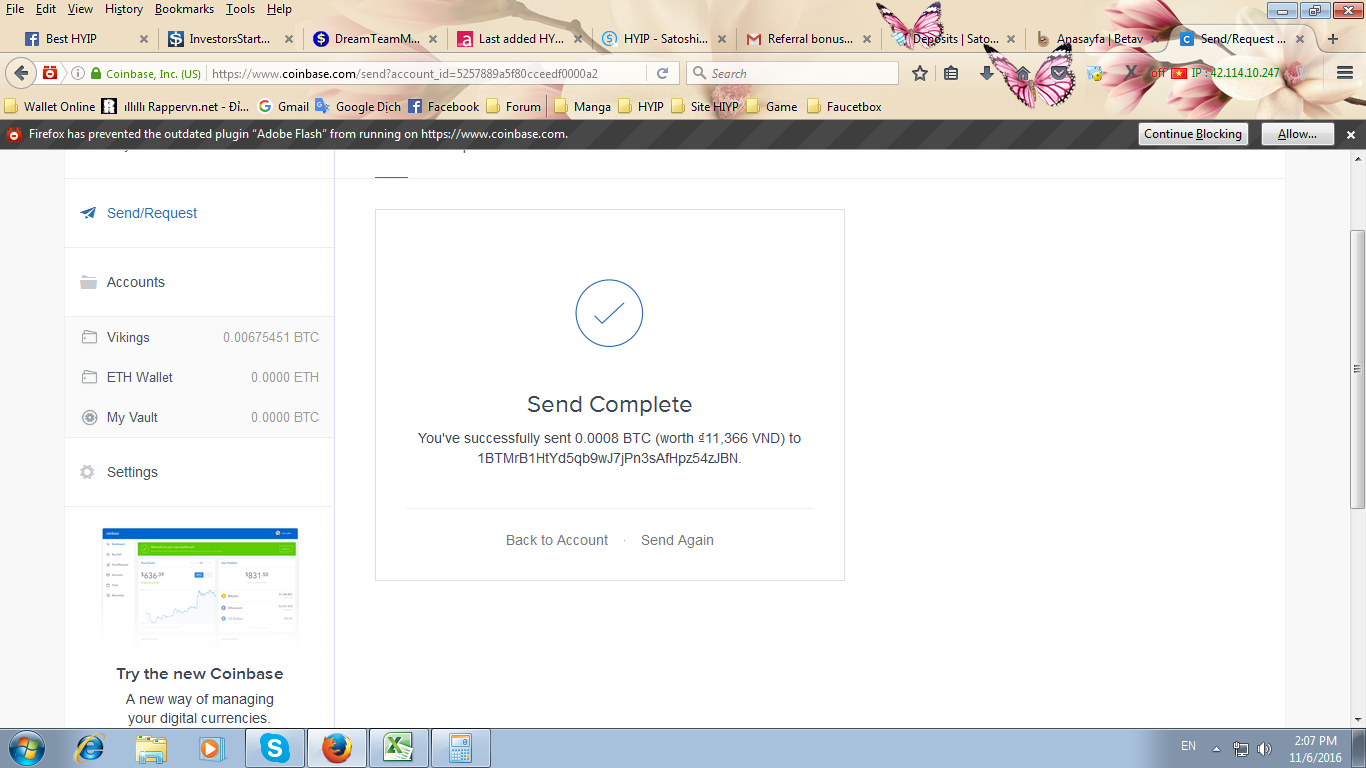Viewport: 1366px width, 768px height.
Task: Bookmark this page with the star icon
Action: tap(920, 73)
